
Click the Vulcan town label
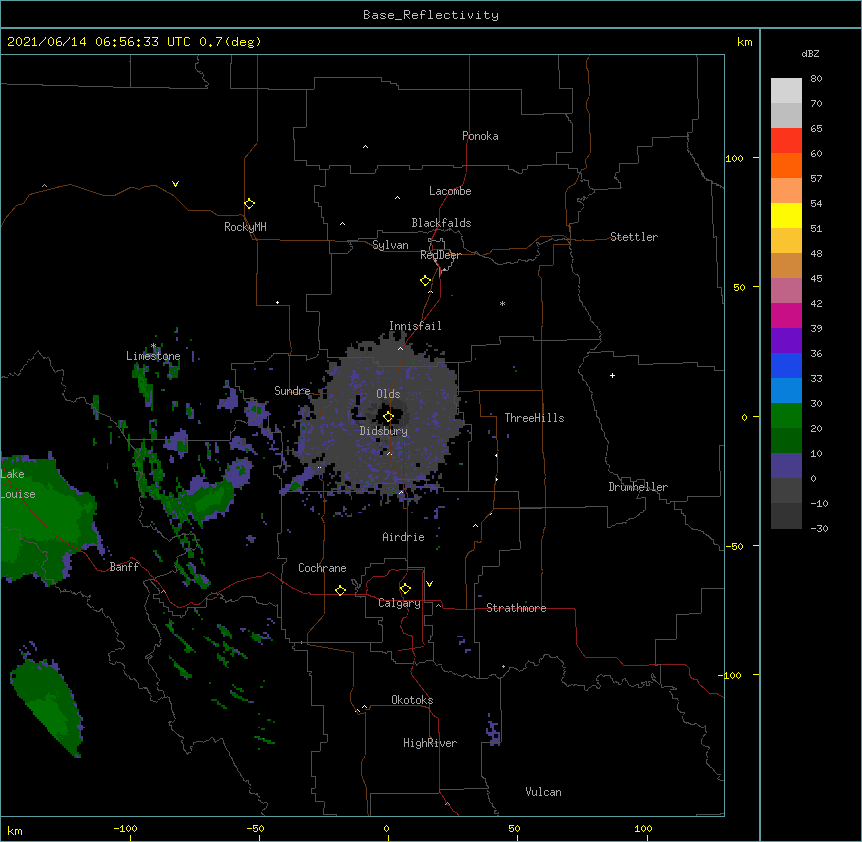pyautogui.click(x=543, y=792)
